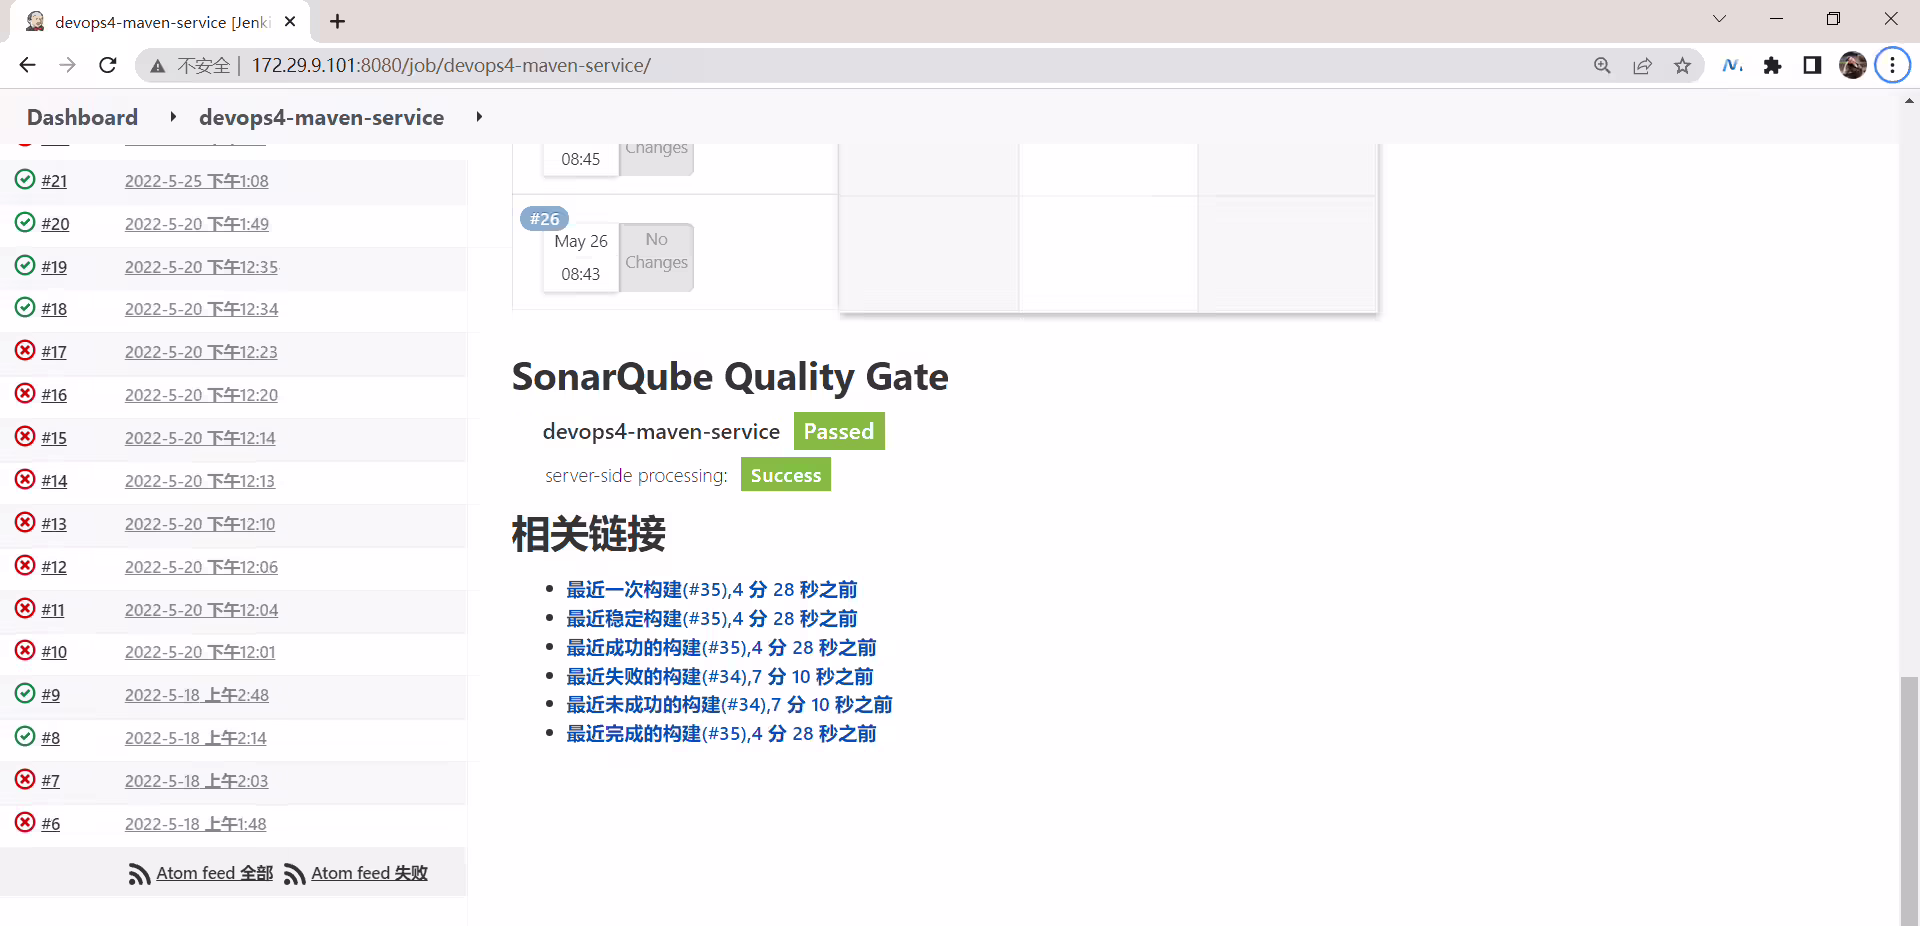Click the failed status icon for build #11

coord(25,608)
